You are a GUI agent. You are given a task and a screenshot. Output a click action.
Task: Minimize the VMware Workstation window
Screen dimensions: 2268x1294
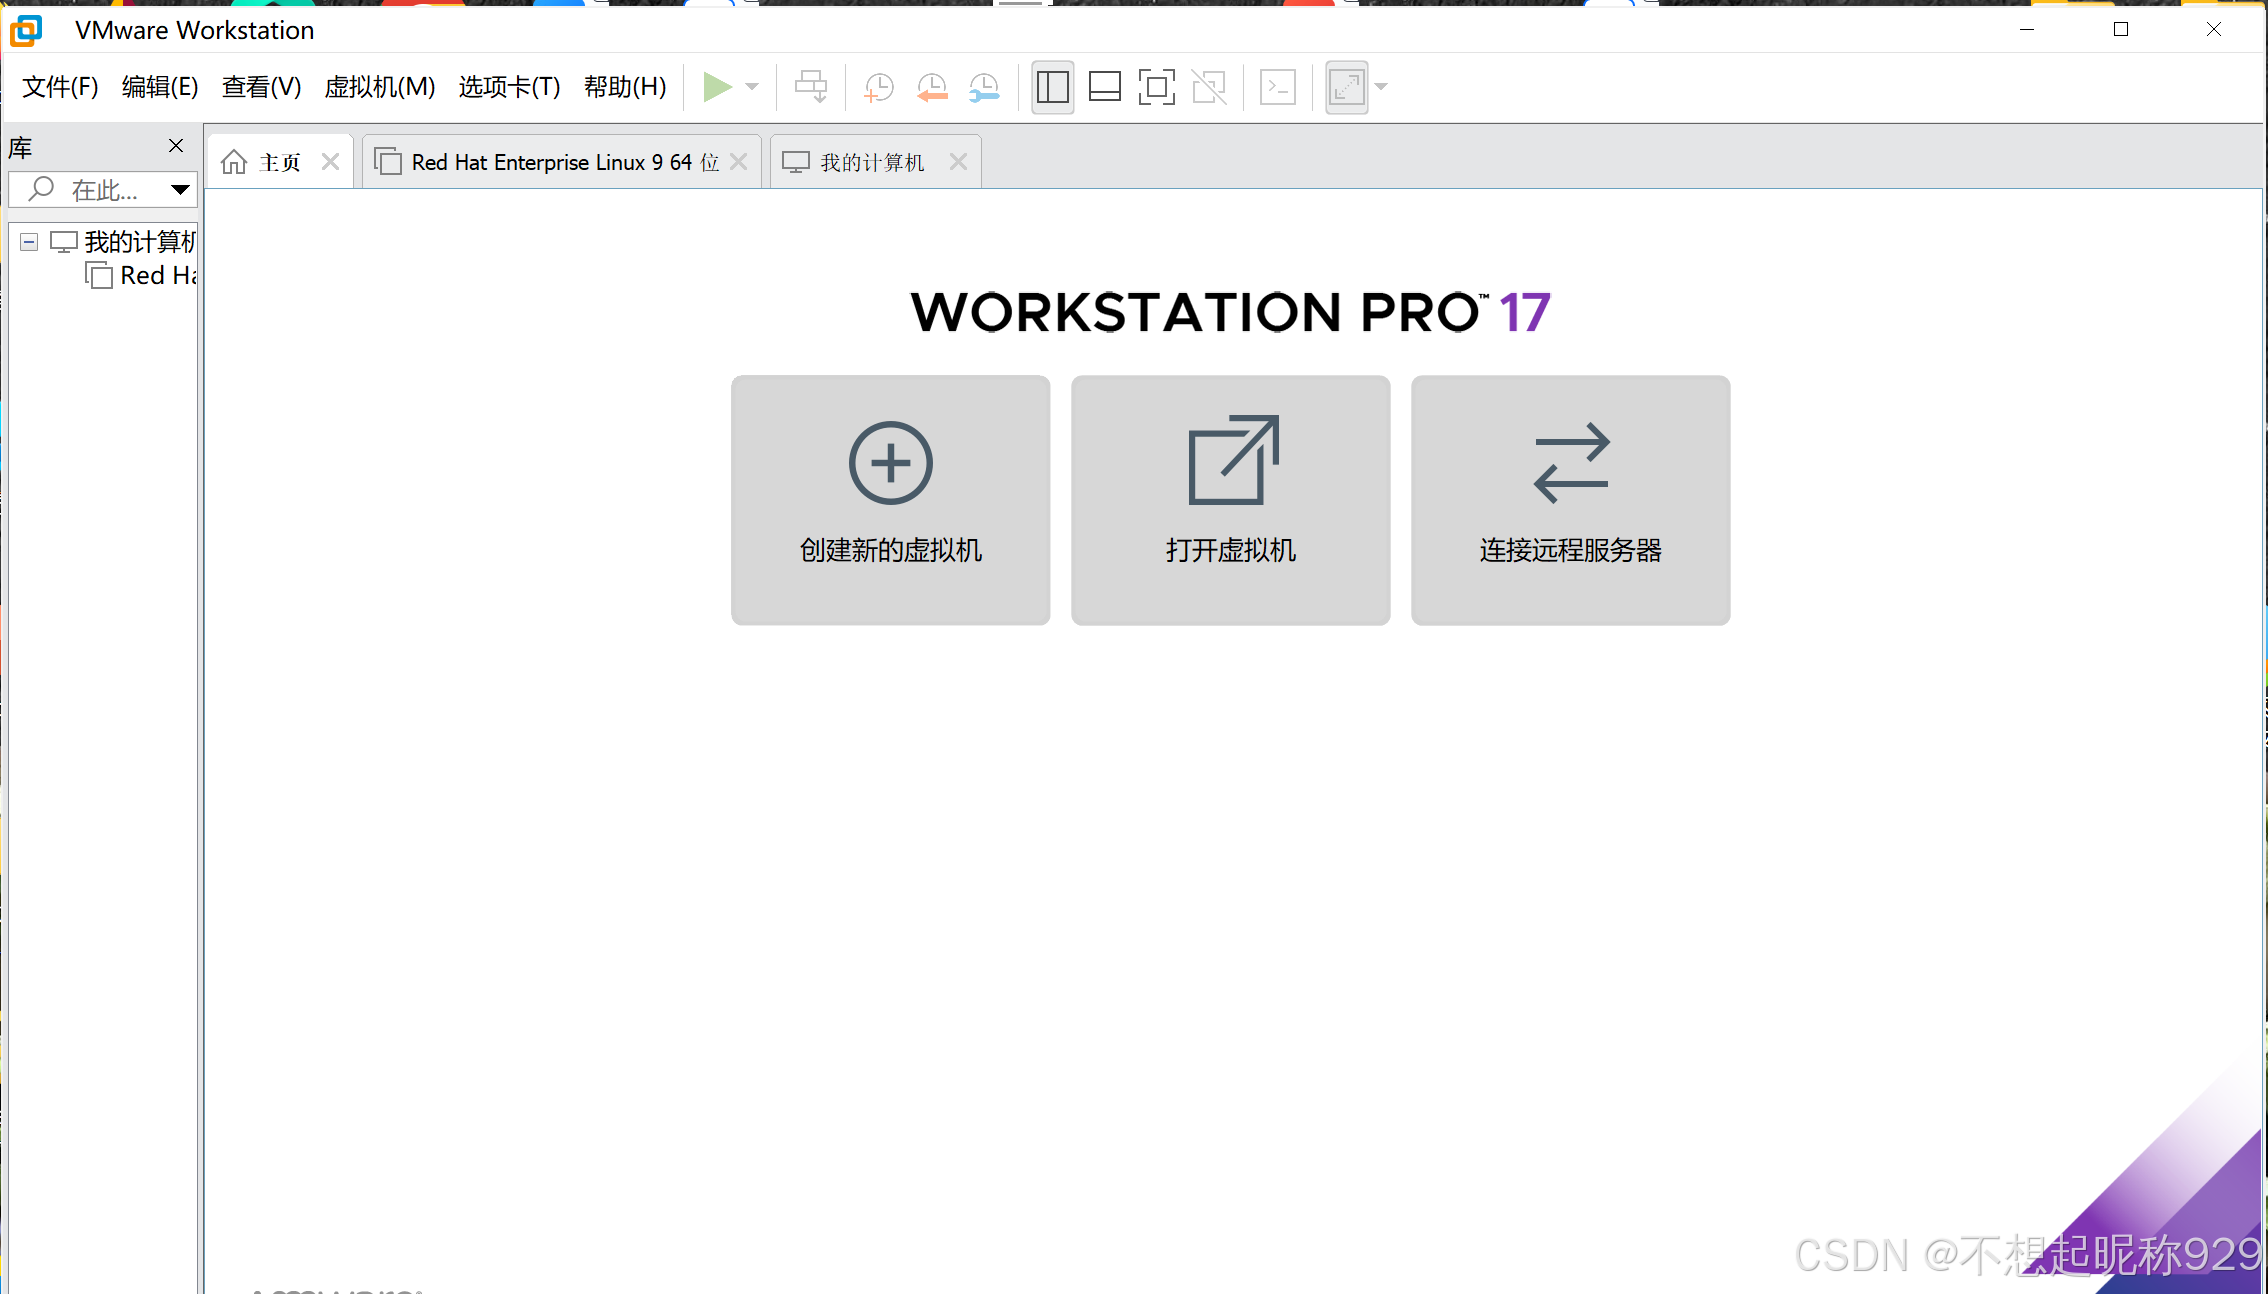2027,30
